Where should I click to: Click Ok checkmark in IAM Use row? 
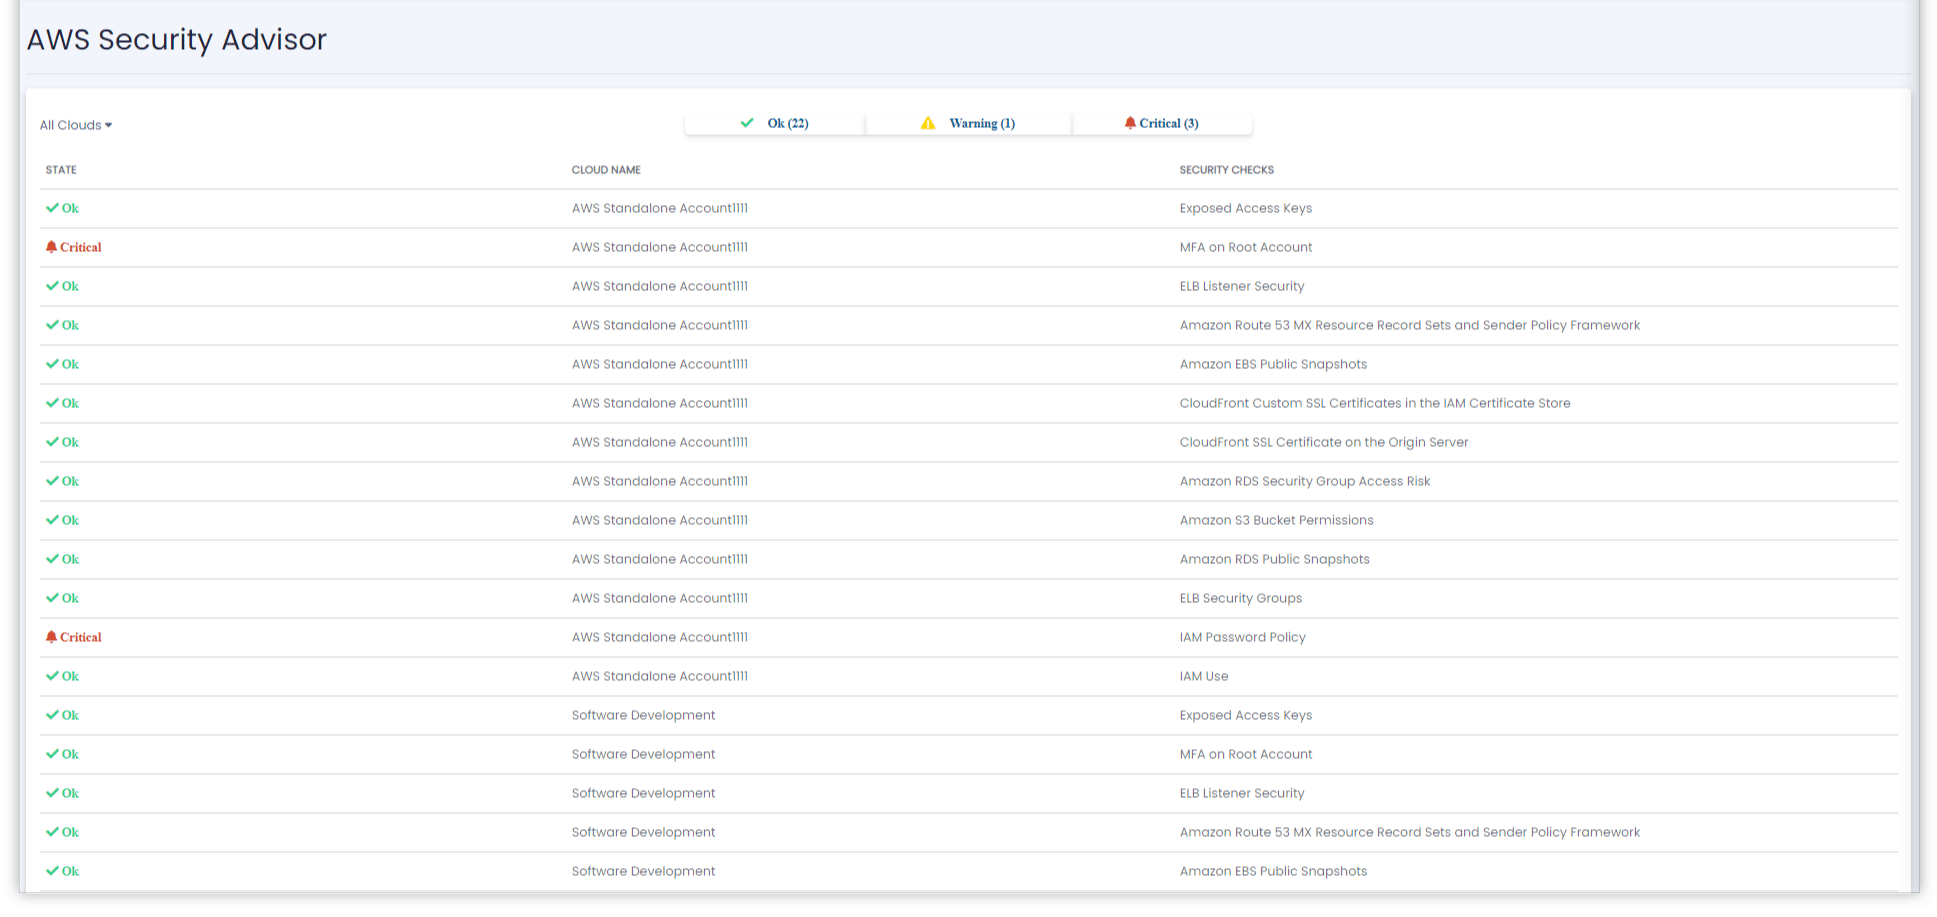(52, 676)
